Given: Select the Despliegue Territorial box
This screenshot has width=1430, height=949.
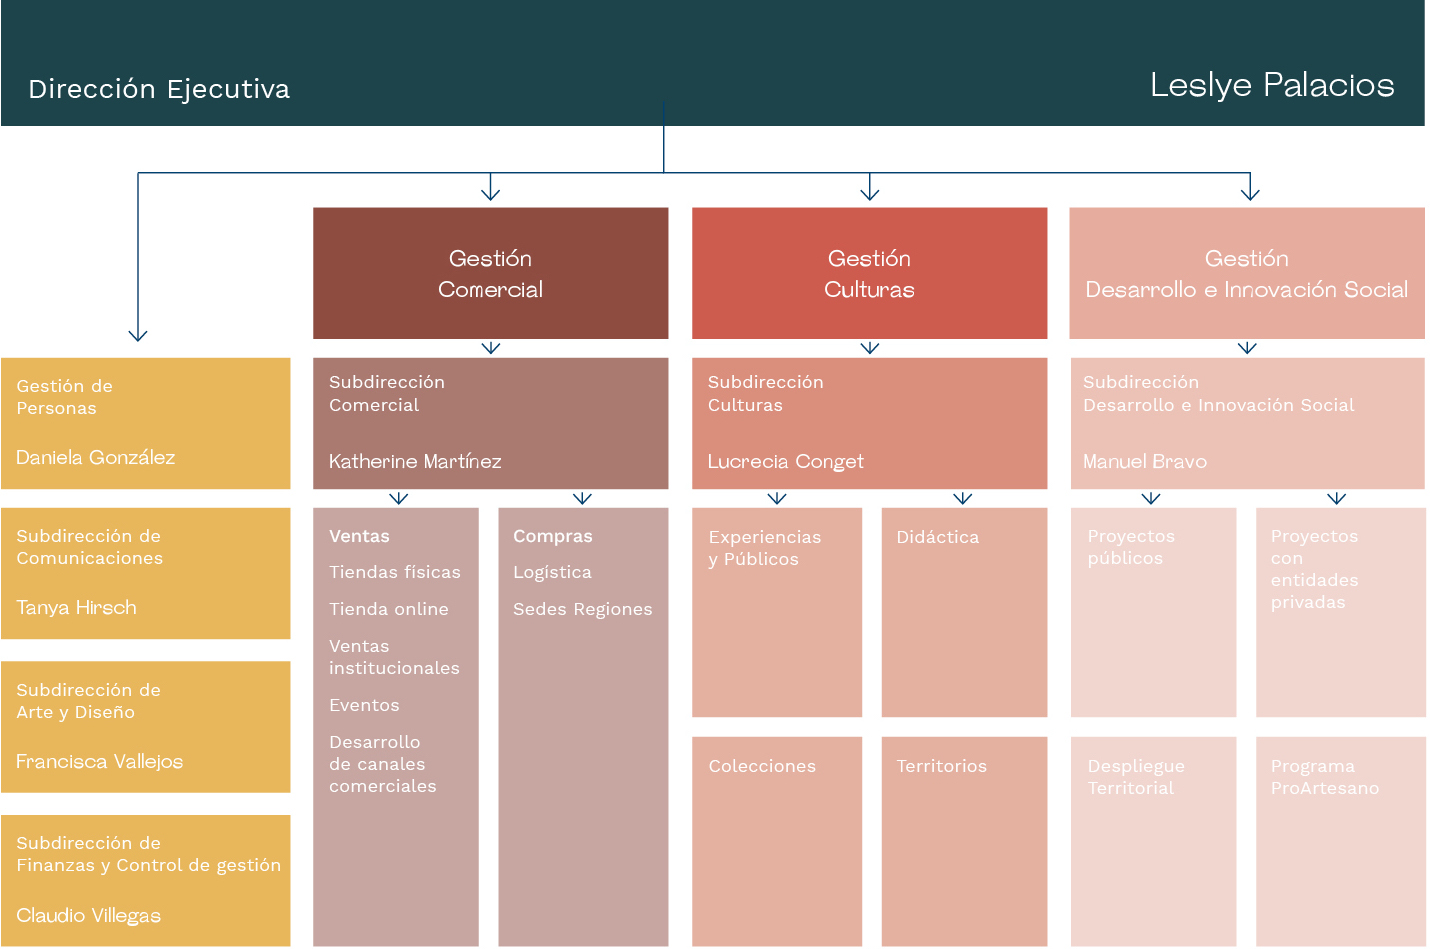Looking at the screenshot, I should [1154, 841].
